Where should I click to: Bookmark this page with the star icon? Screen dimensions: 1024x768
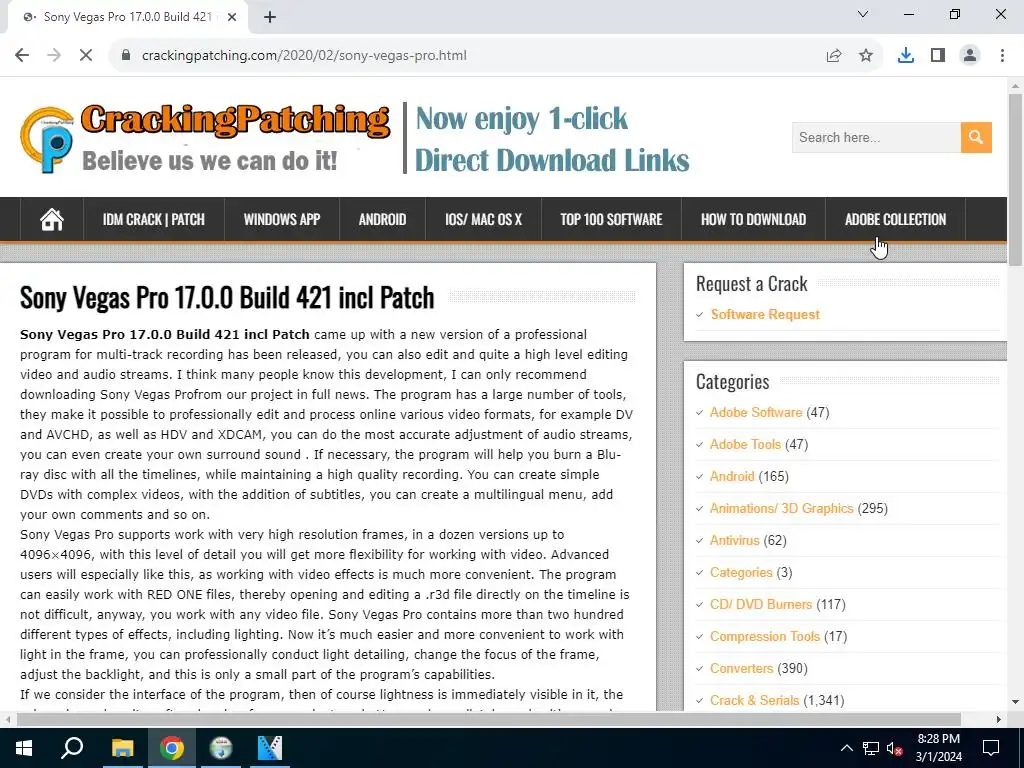click(866, 56)
